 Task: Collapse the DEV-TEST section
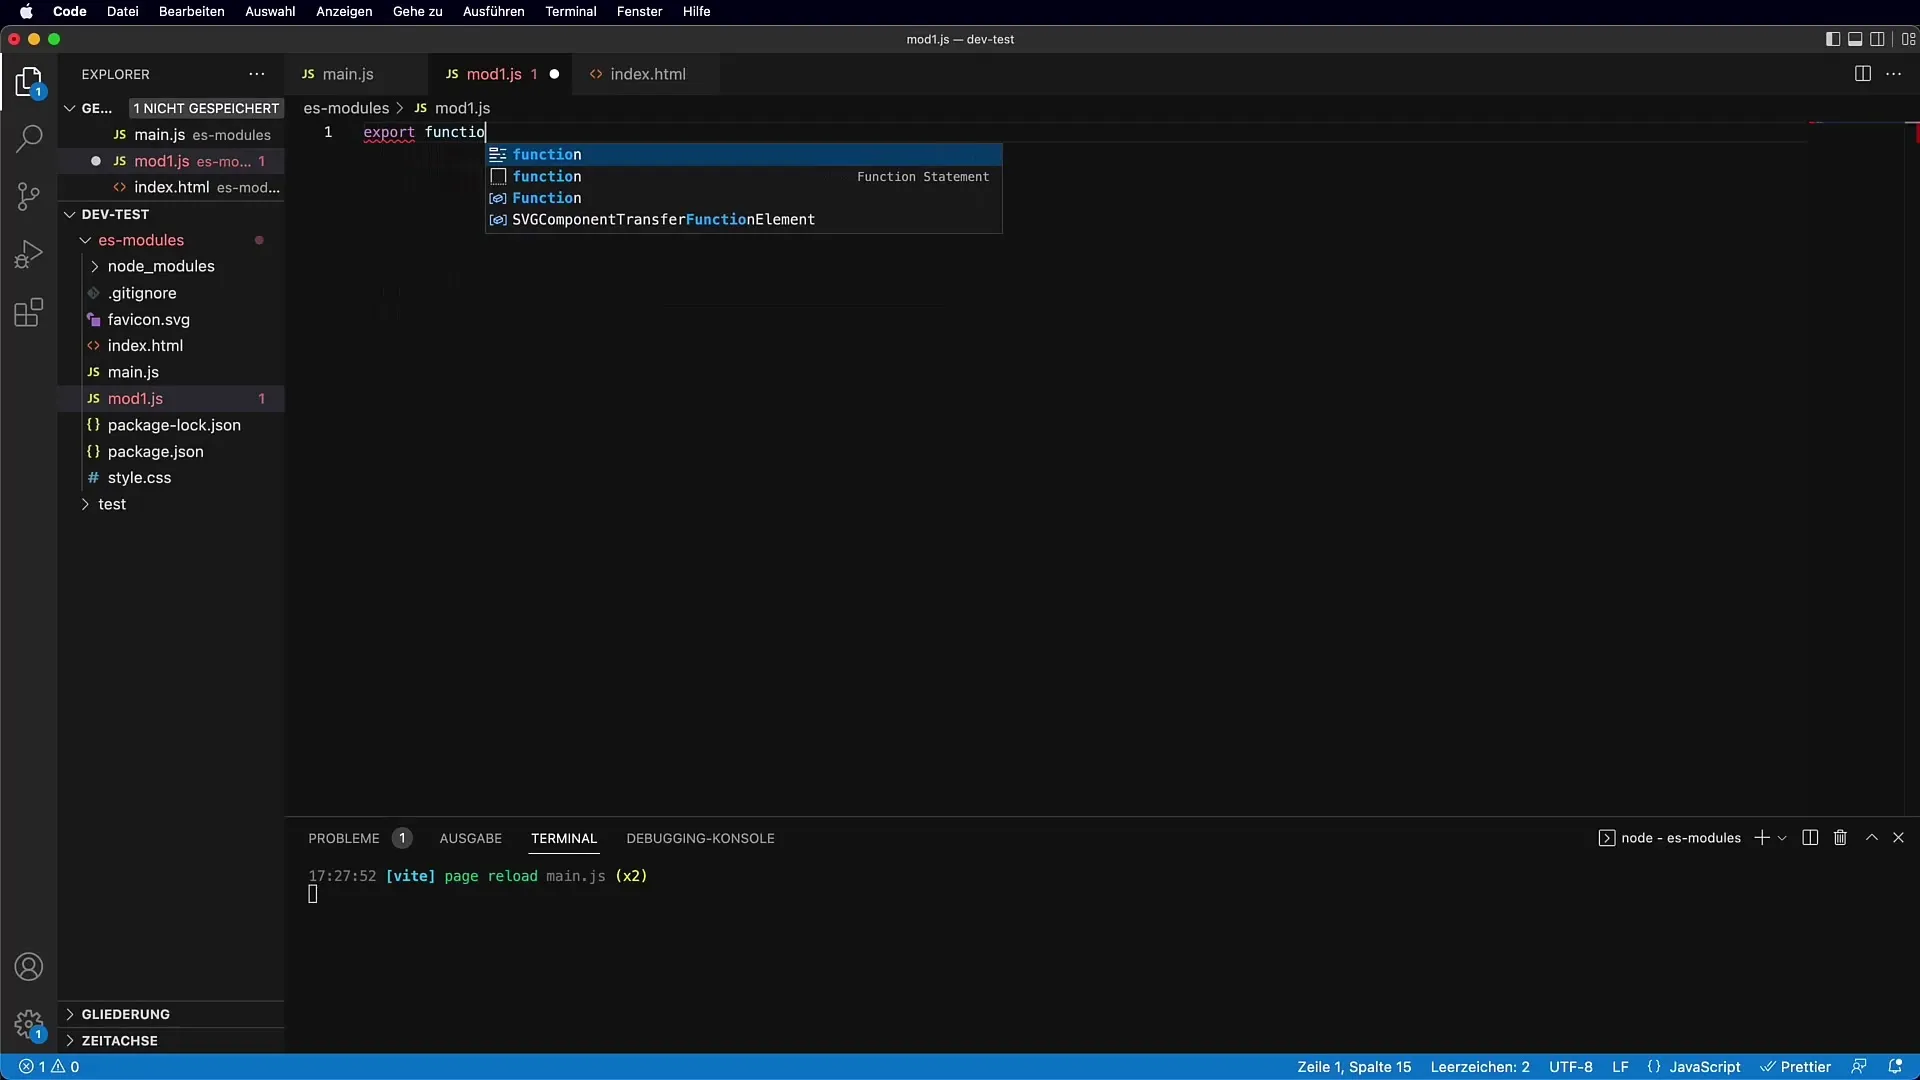[x=70, y=214]
